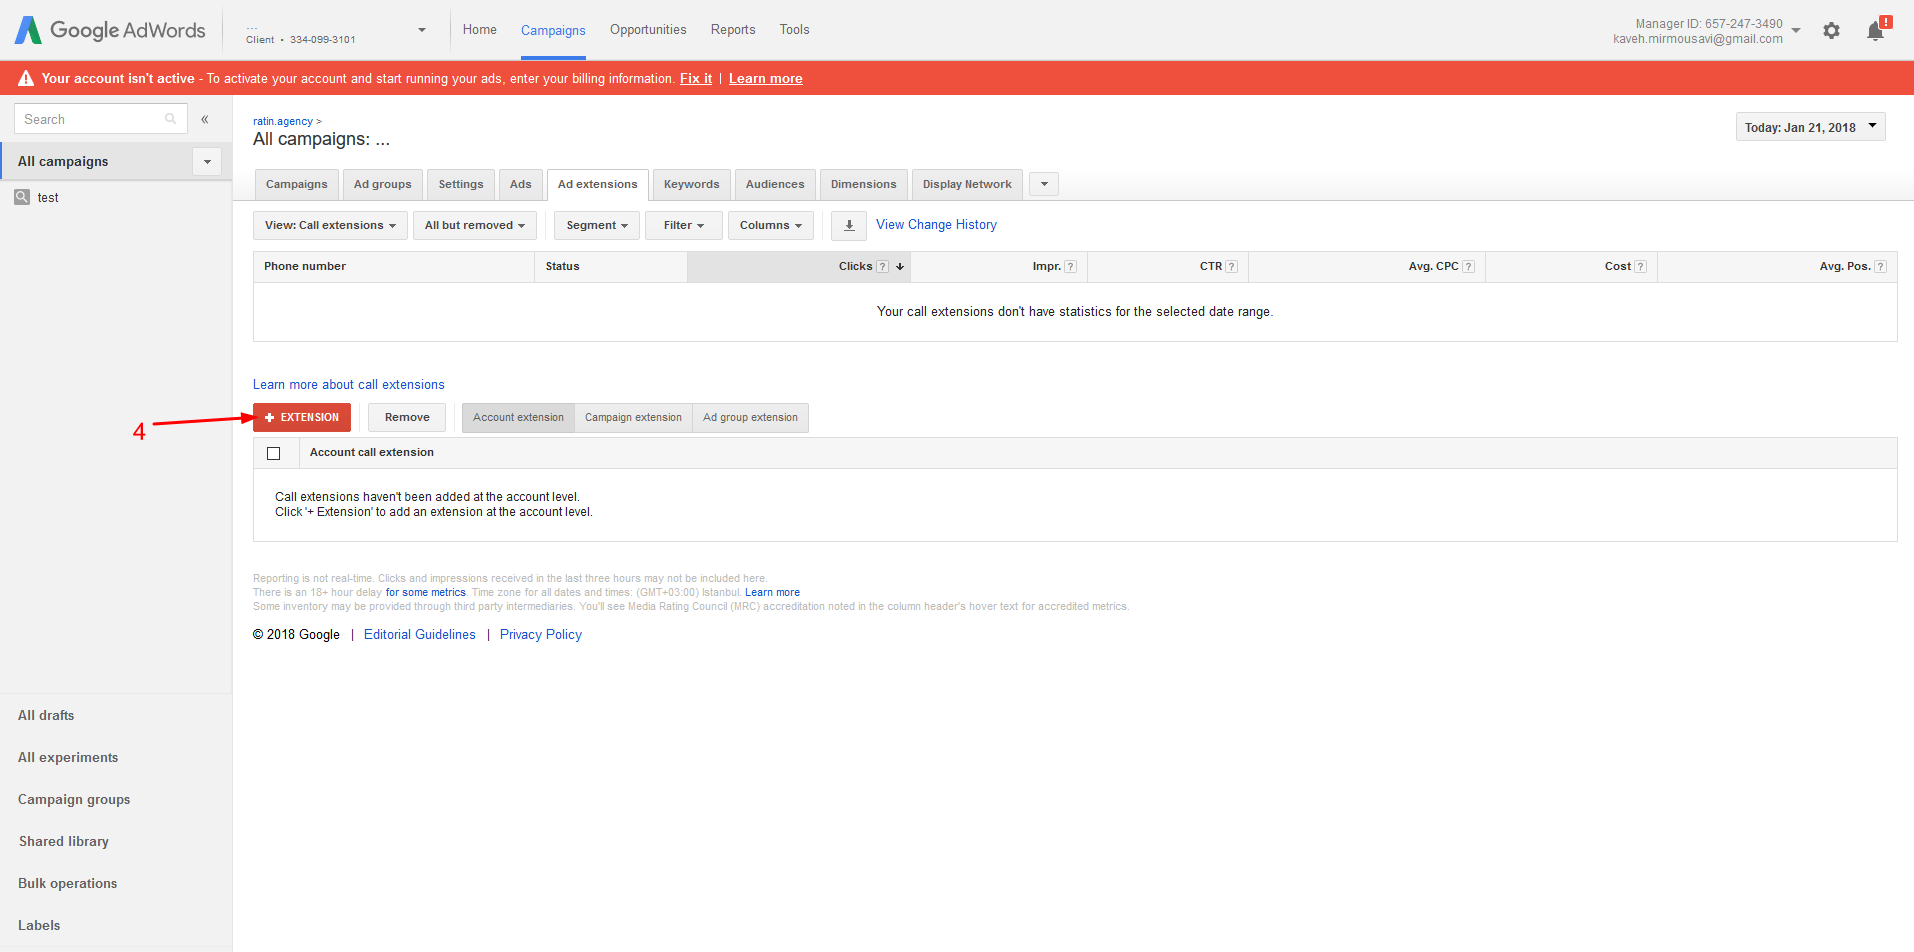Open the Privacy Policy link
This screenshot has height=952, width=1914.
tap(541, 635)
